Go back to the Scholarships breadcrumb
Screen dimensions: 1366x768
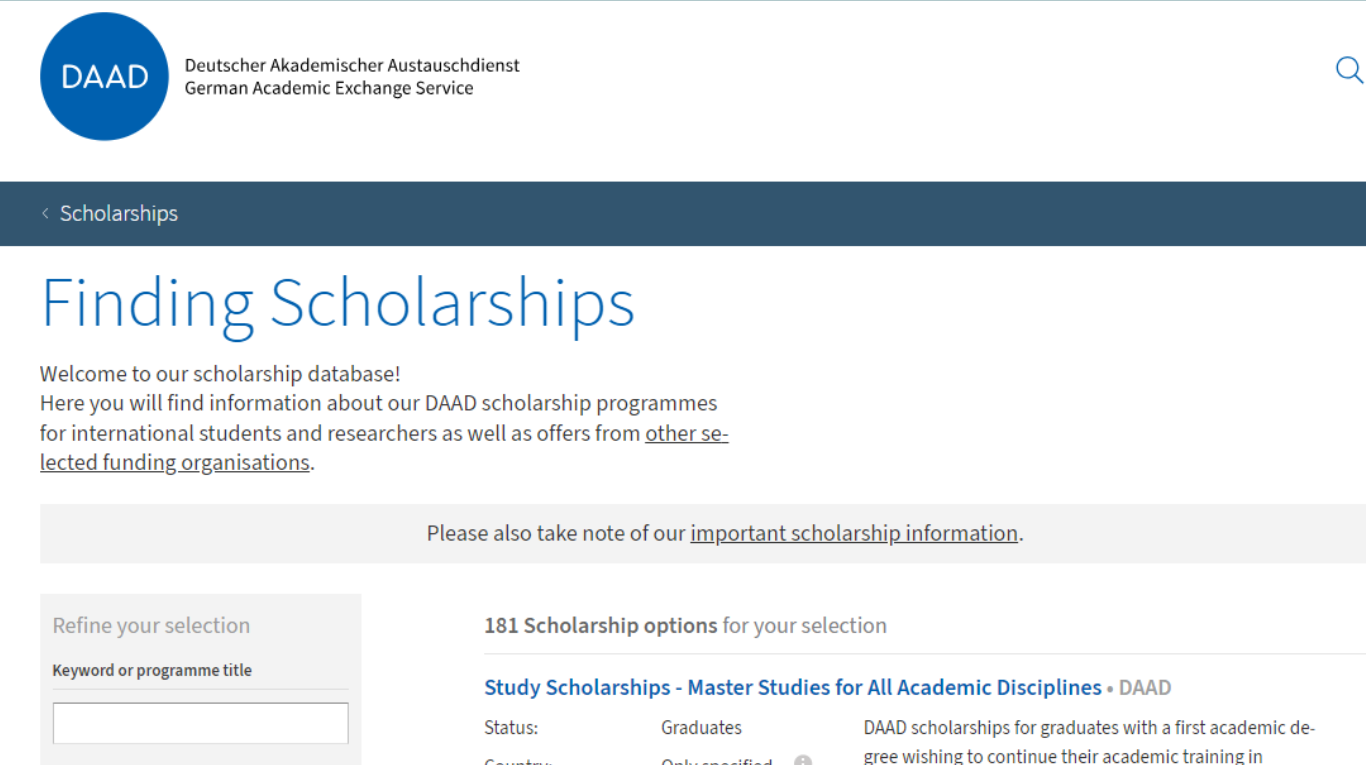119,214
